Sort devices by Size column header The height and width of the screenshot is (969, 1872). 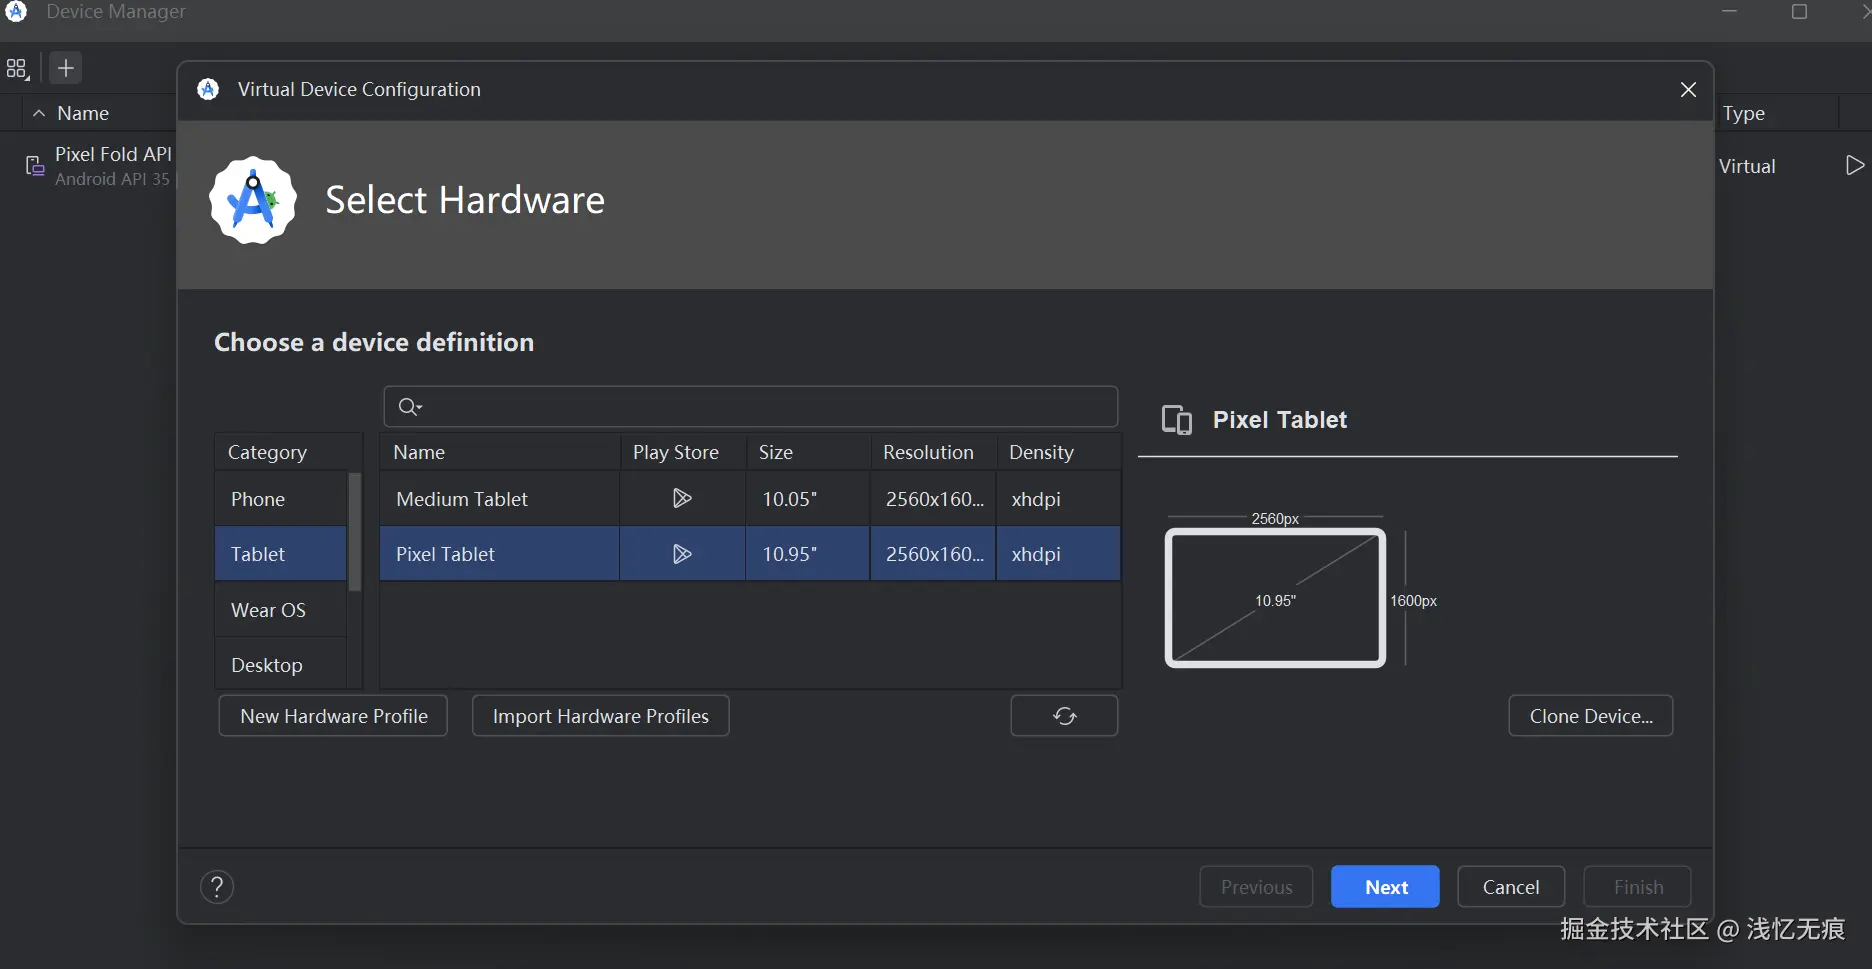[x=775, y=452]
